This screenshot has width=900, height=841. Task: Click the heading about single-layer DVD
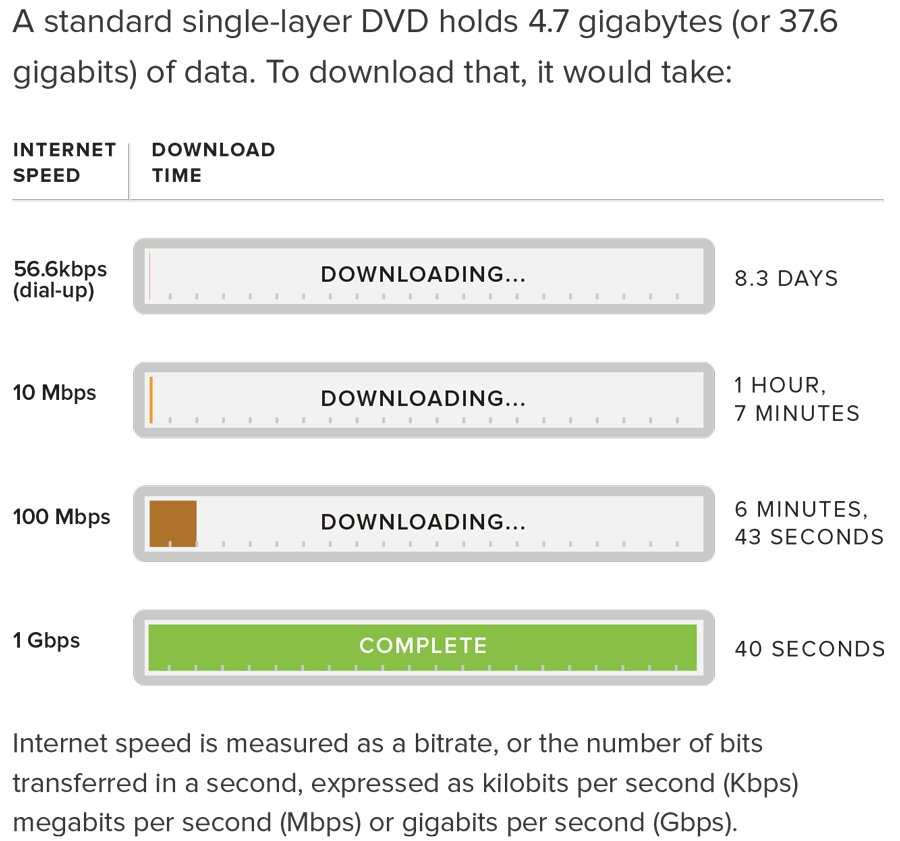click(425, 47)
